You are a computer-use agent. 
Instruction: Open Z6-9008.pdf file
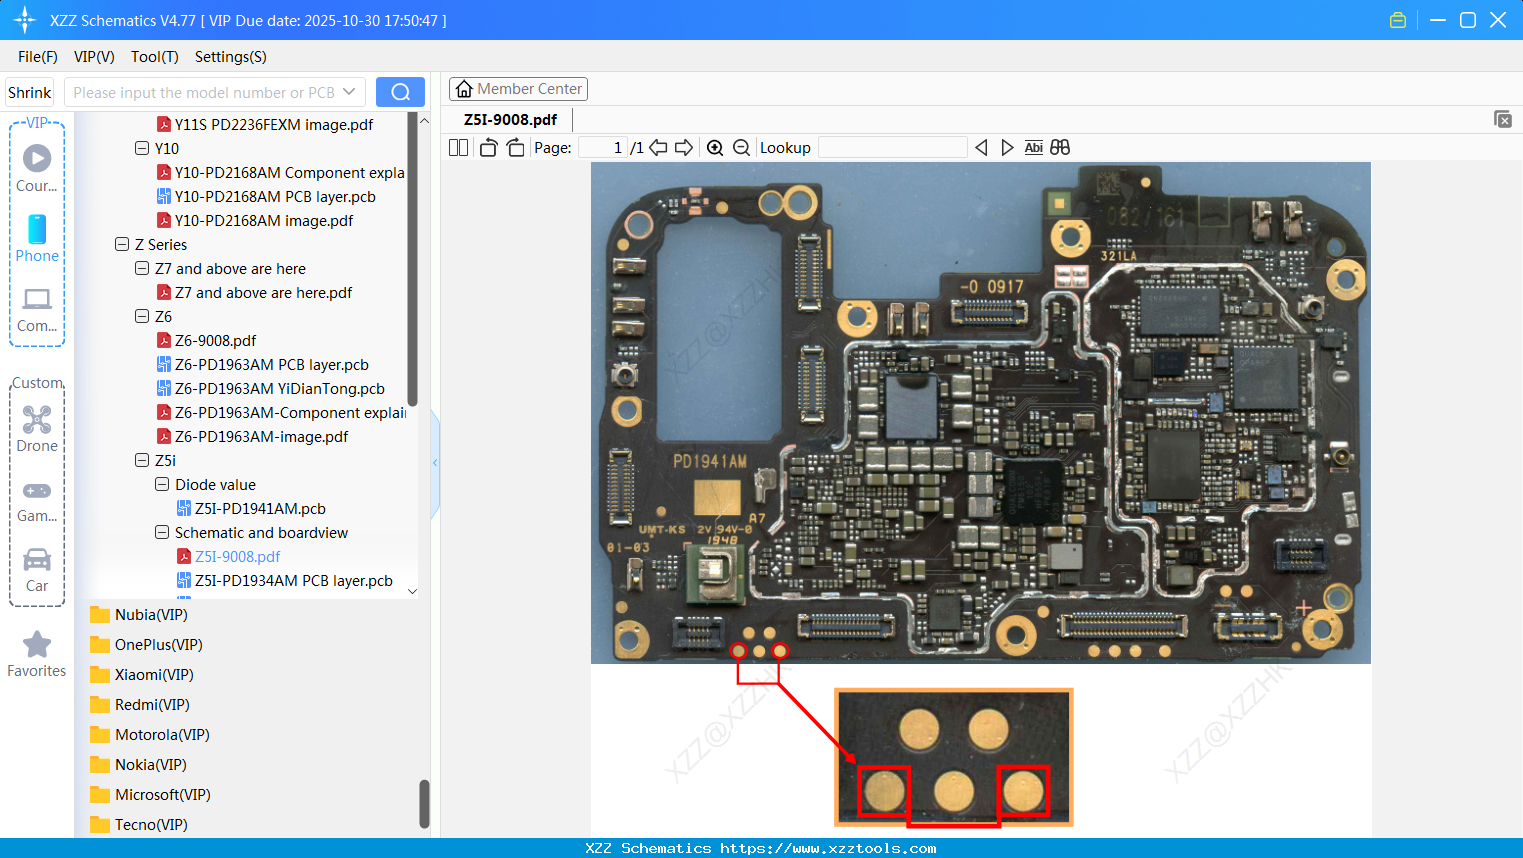point(215,340)
